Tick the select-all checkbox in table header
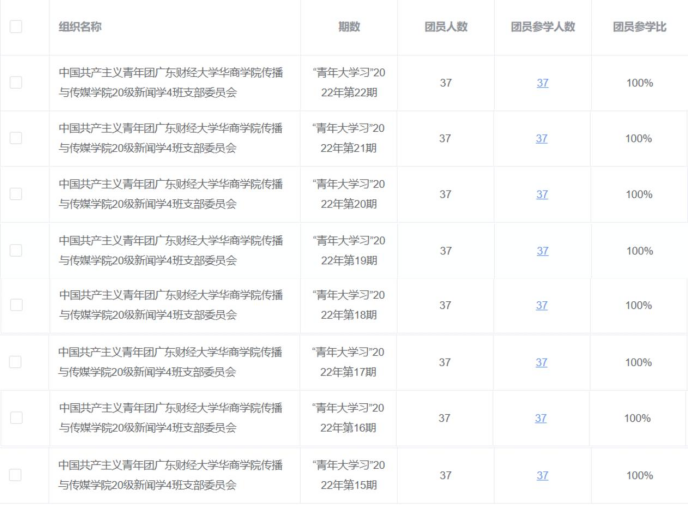The width and height of the screenshot is (689, 506). pyautogui.click(x=16, y=27)
